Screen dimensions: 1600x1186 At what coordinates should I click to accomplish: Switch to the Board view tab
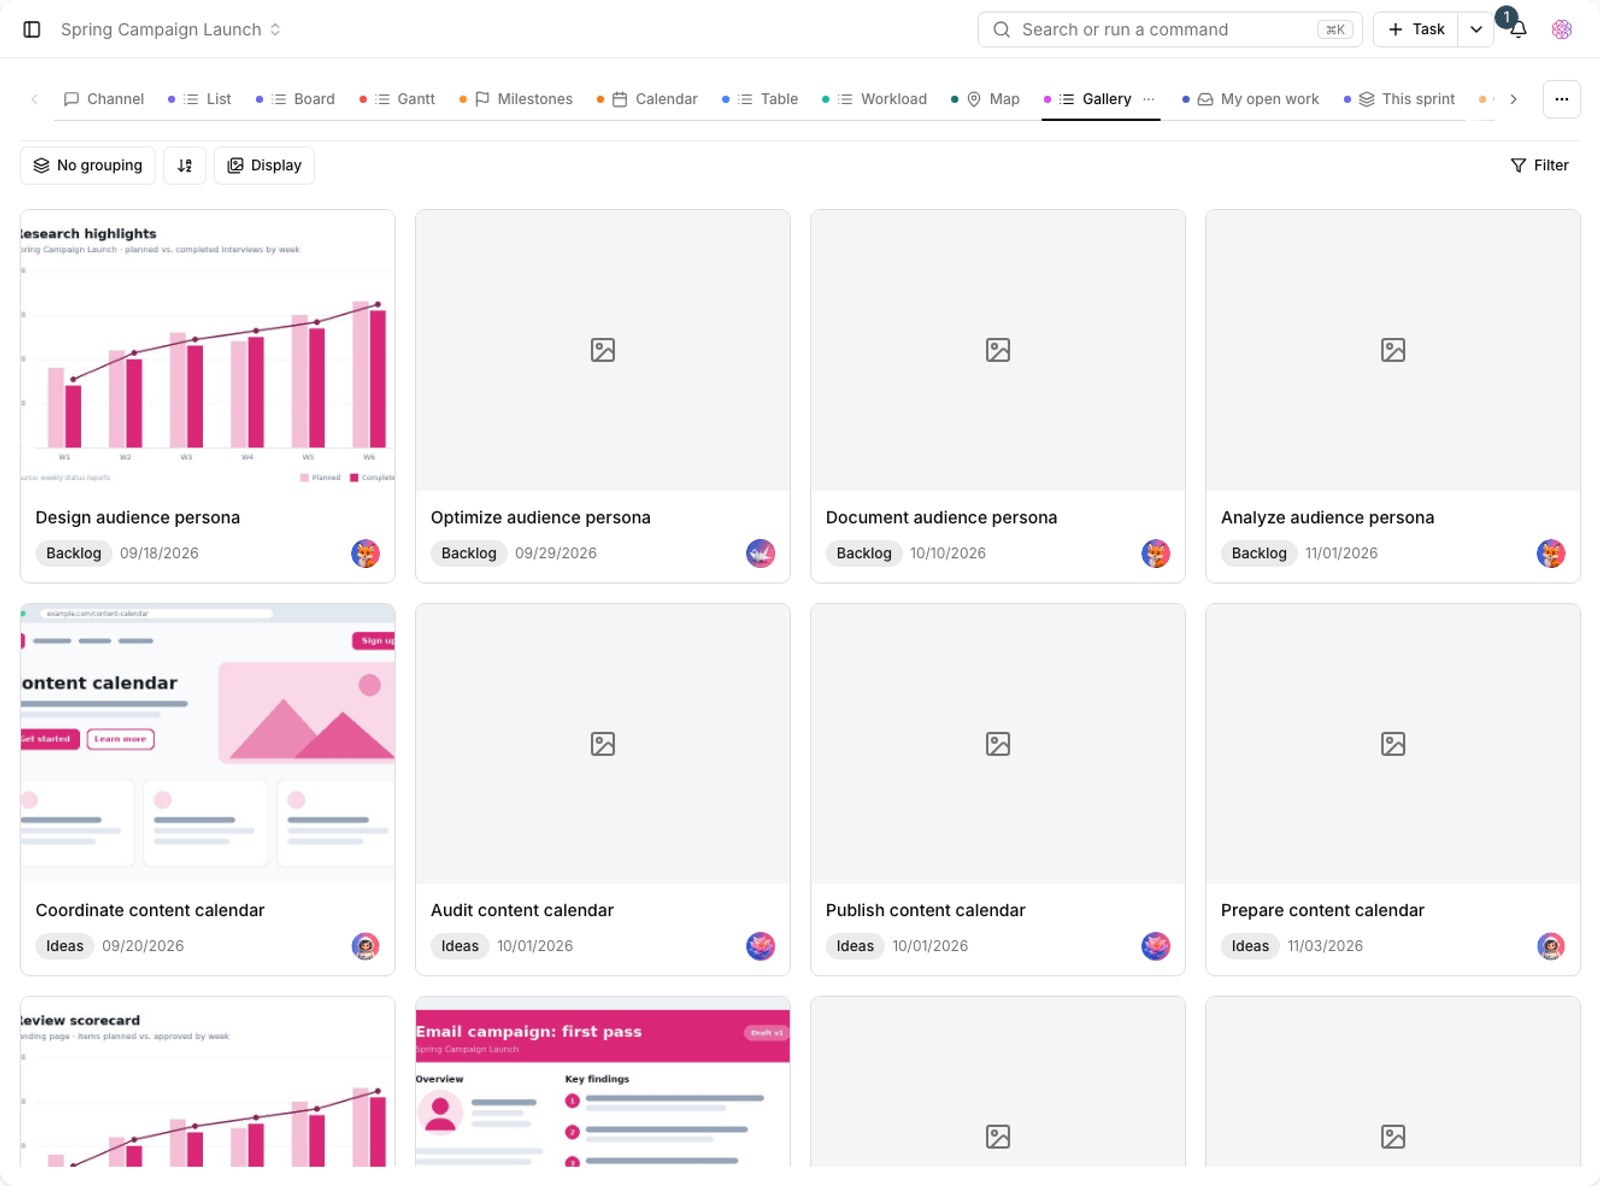tap(296, 99)
